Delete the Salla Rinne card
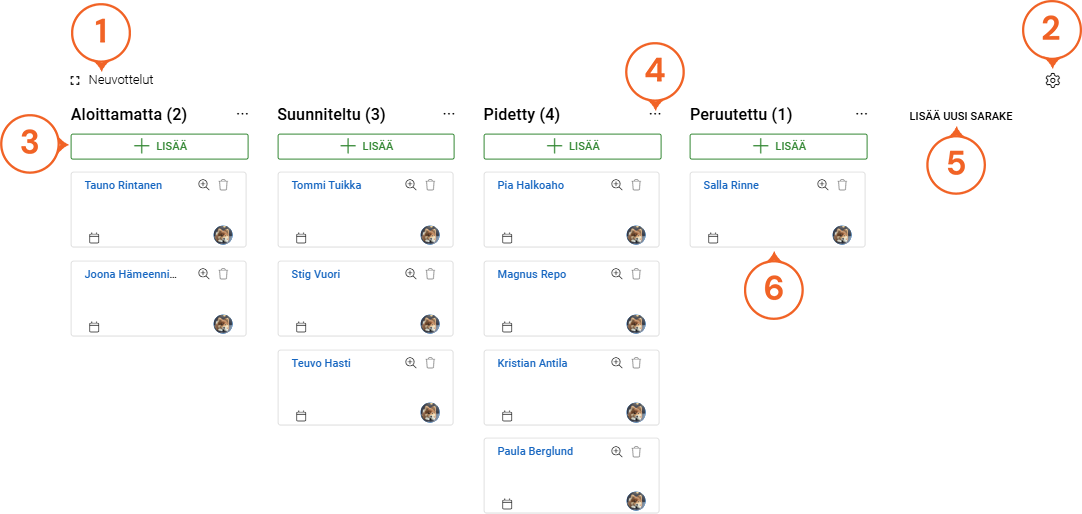Viewport: 1082px width, 514px height. tap(842, 185)
